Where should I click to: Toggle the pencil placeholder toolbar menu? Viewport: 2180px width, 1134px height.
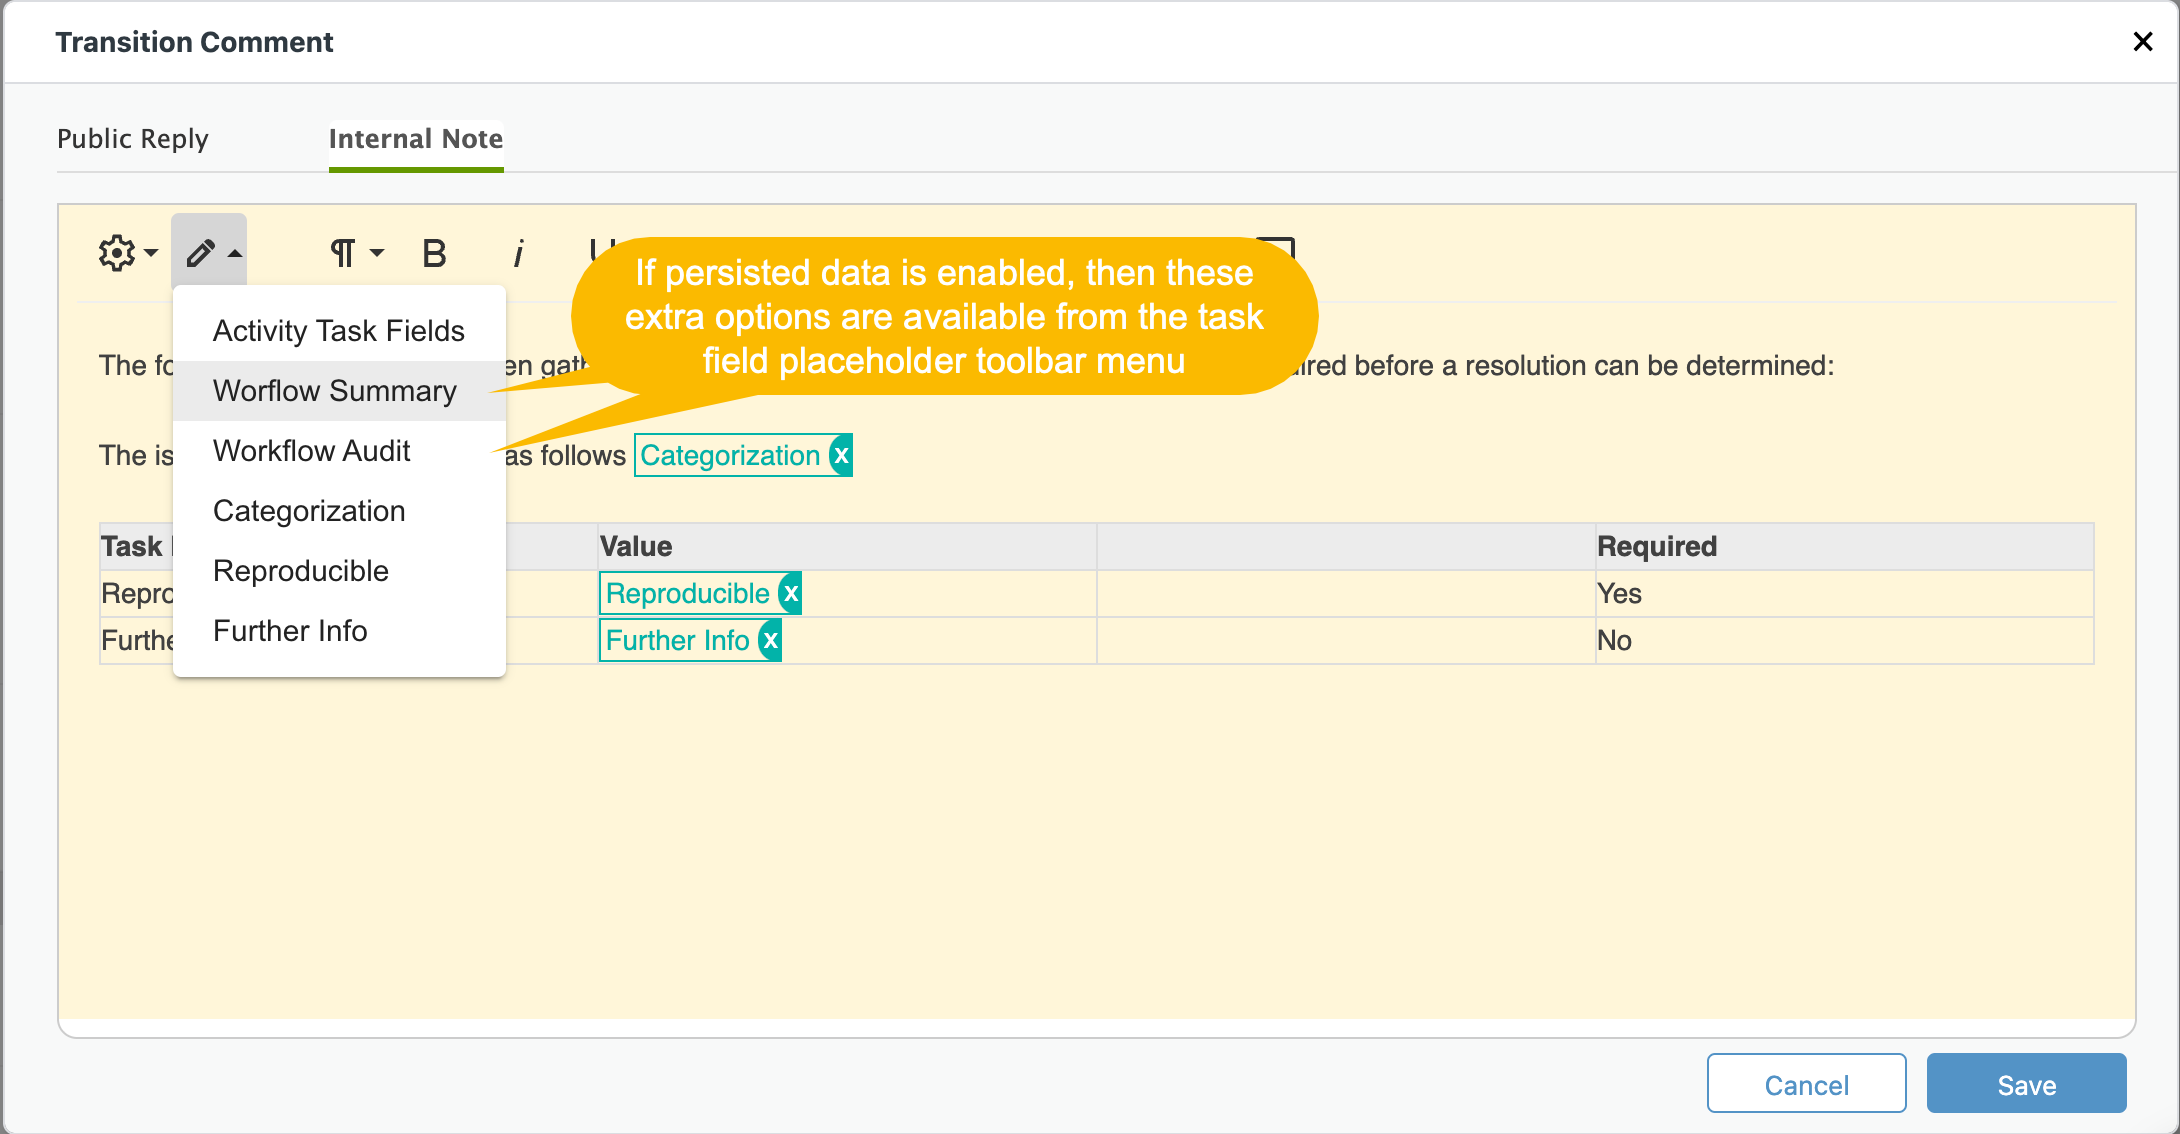[211, 253]
